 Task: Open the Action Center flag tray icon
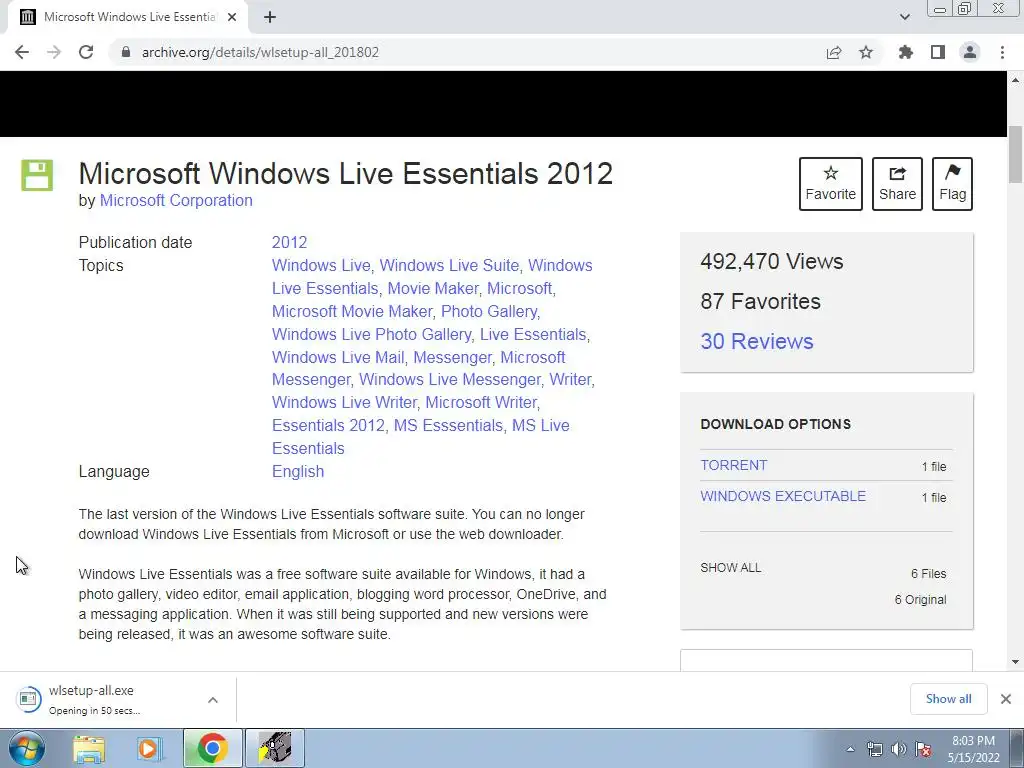click(923, 749)
